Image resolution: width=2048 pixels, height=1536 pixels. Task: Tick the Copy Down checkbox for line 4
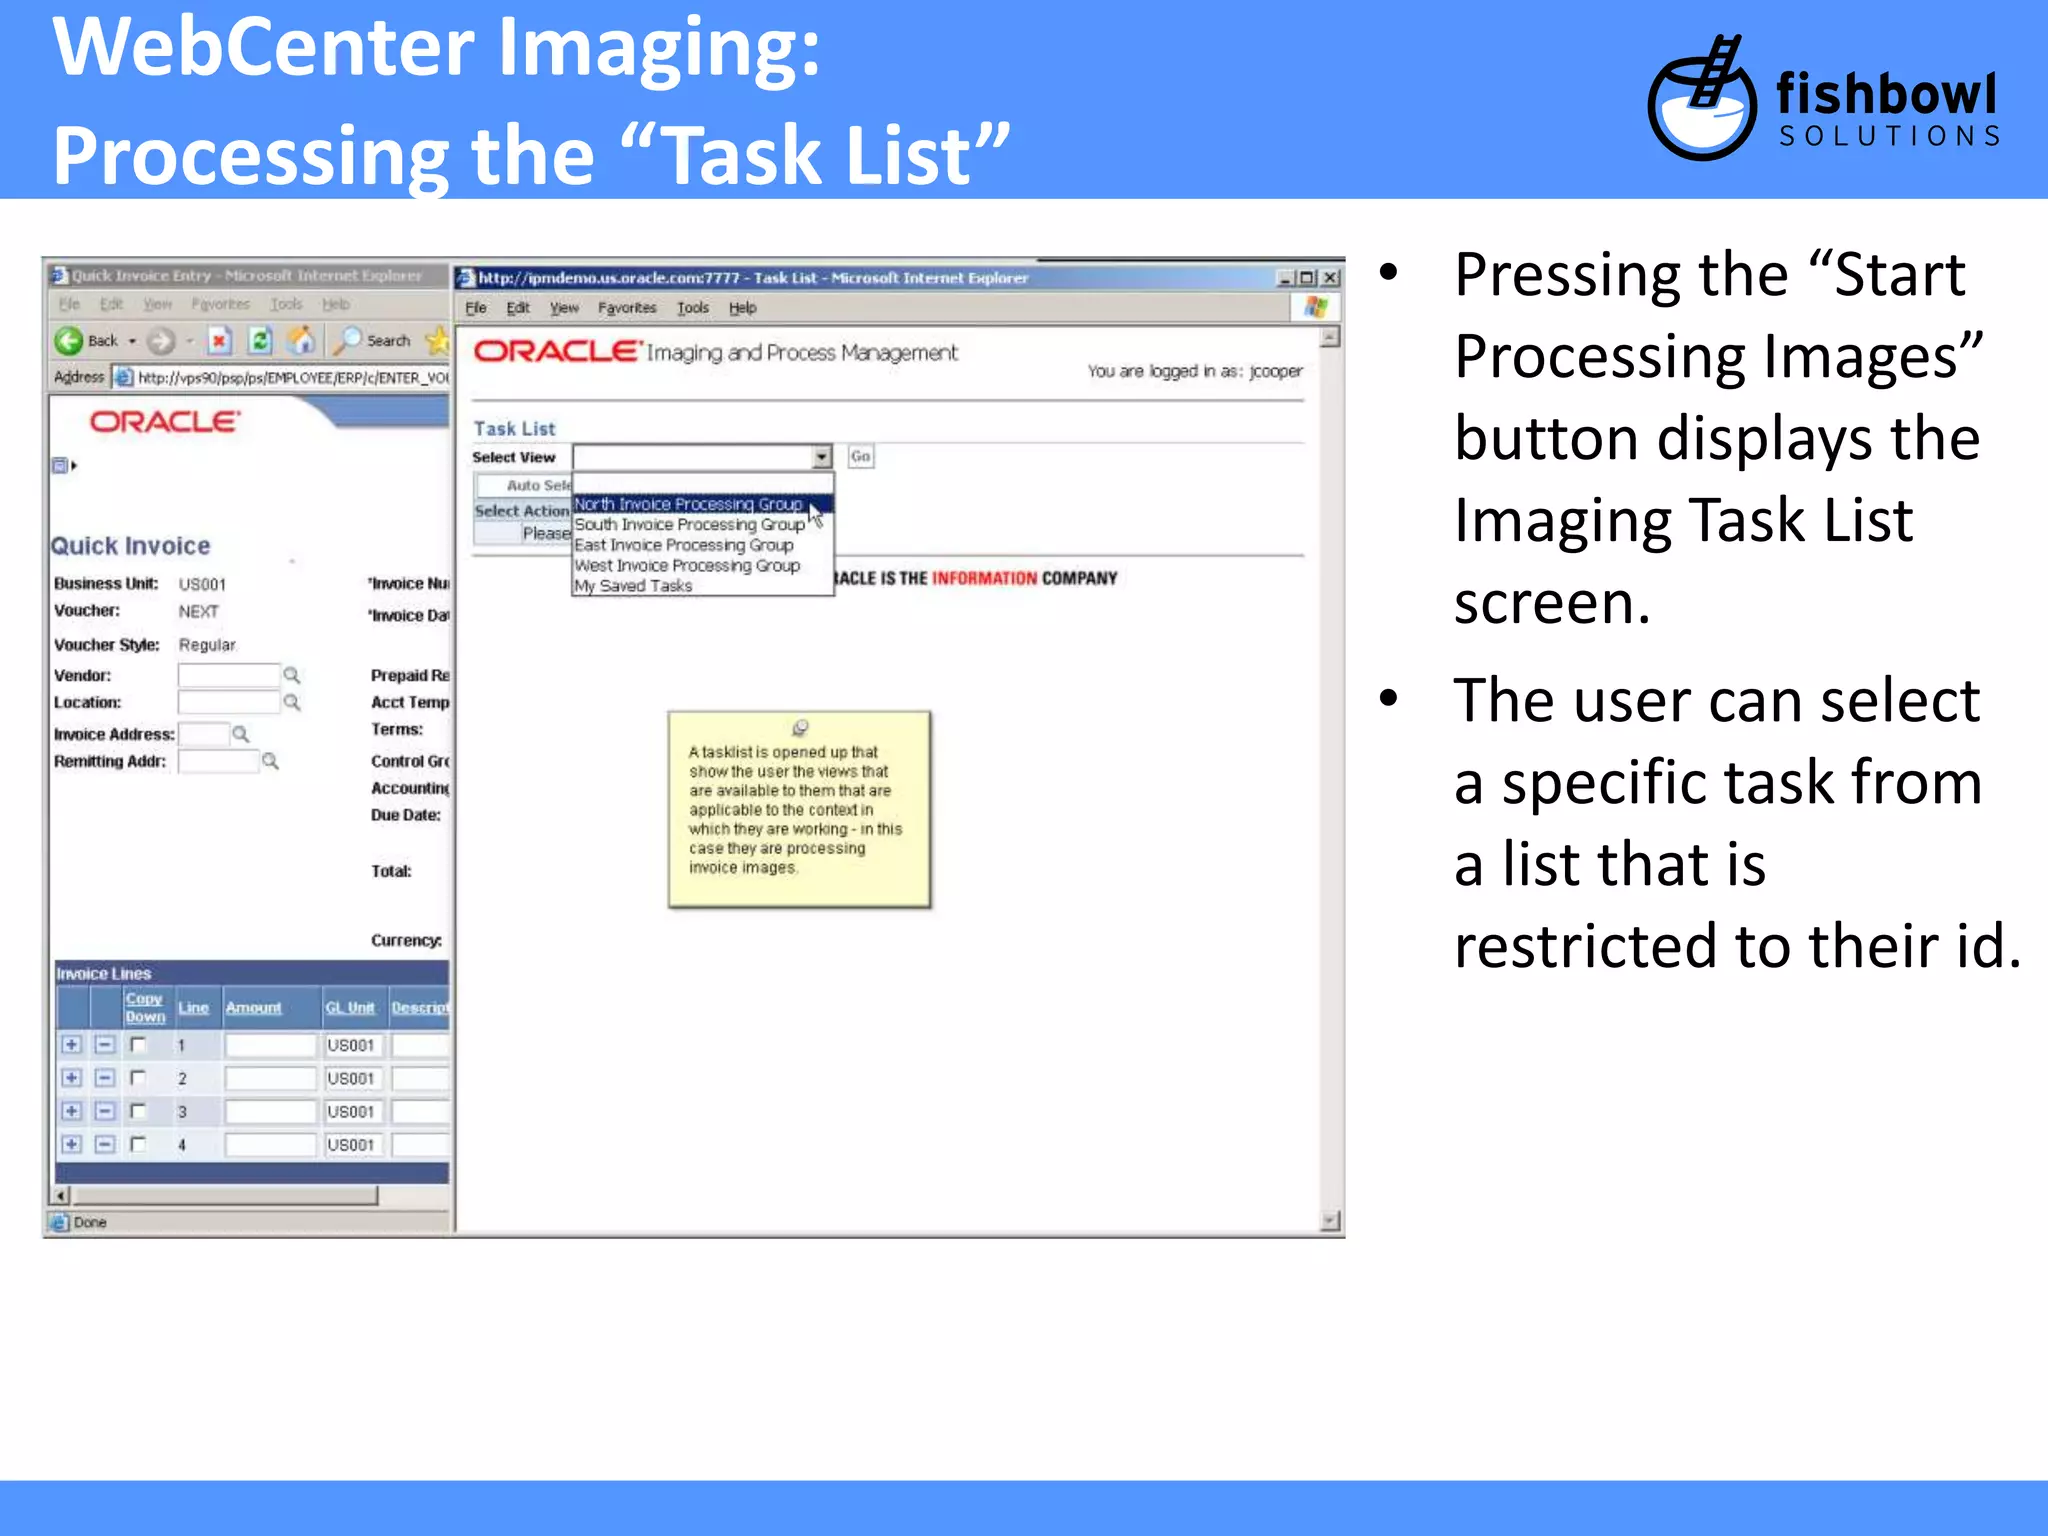139,1144
